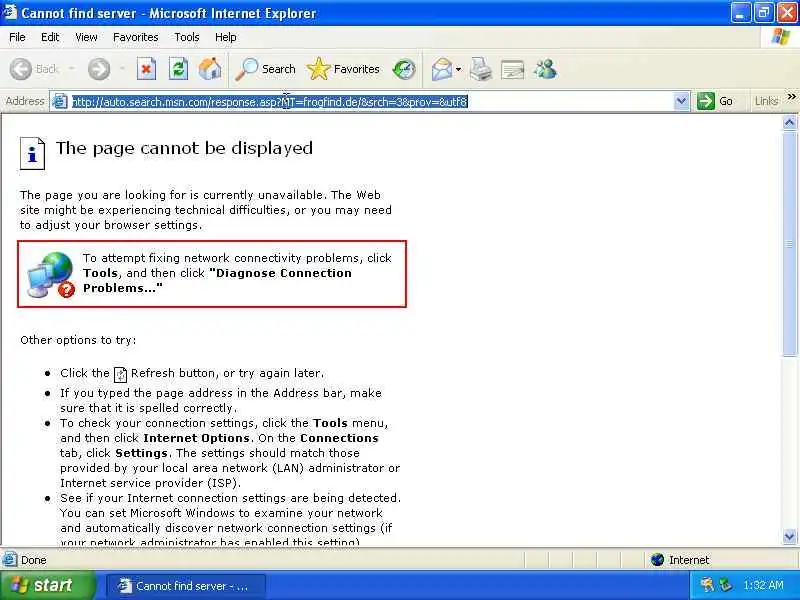Click the page icon in Address bar
This screenshot has width=800, height=600.
60,102
